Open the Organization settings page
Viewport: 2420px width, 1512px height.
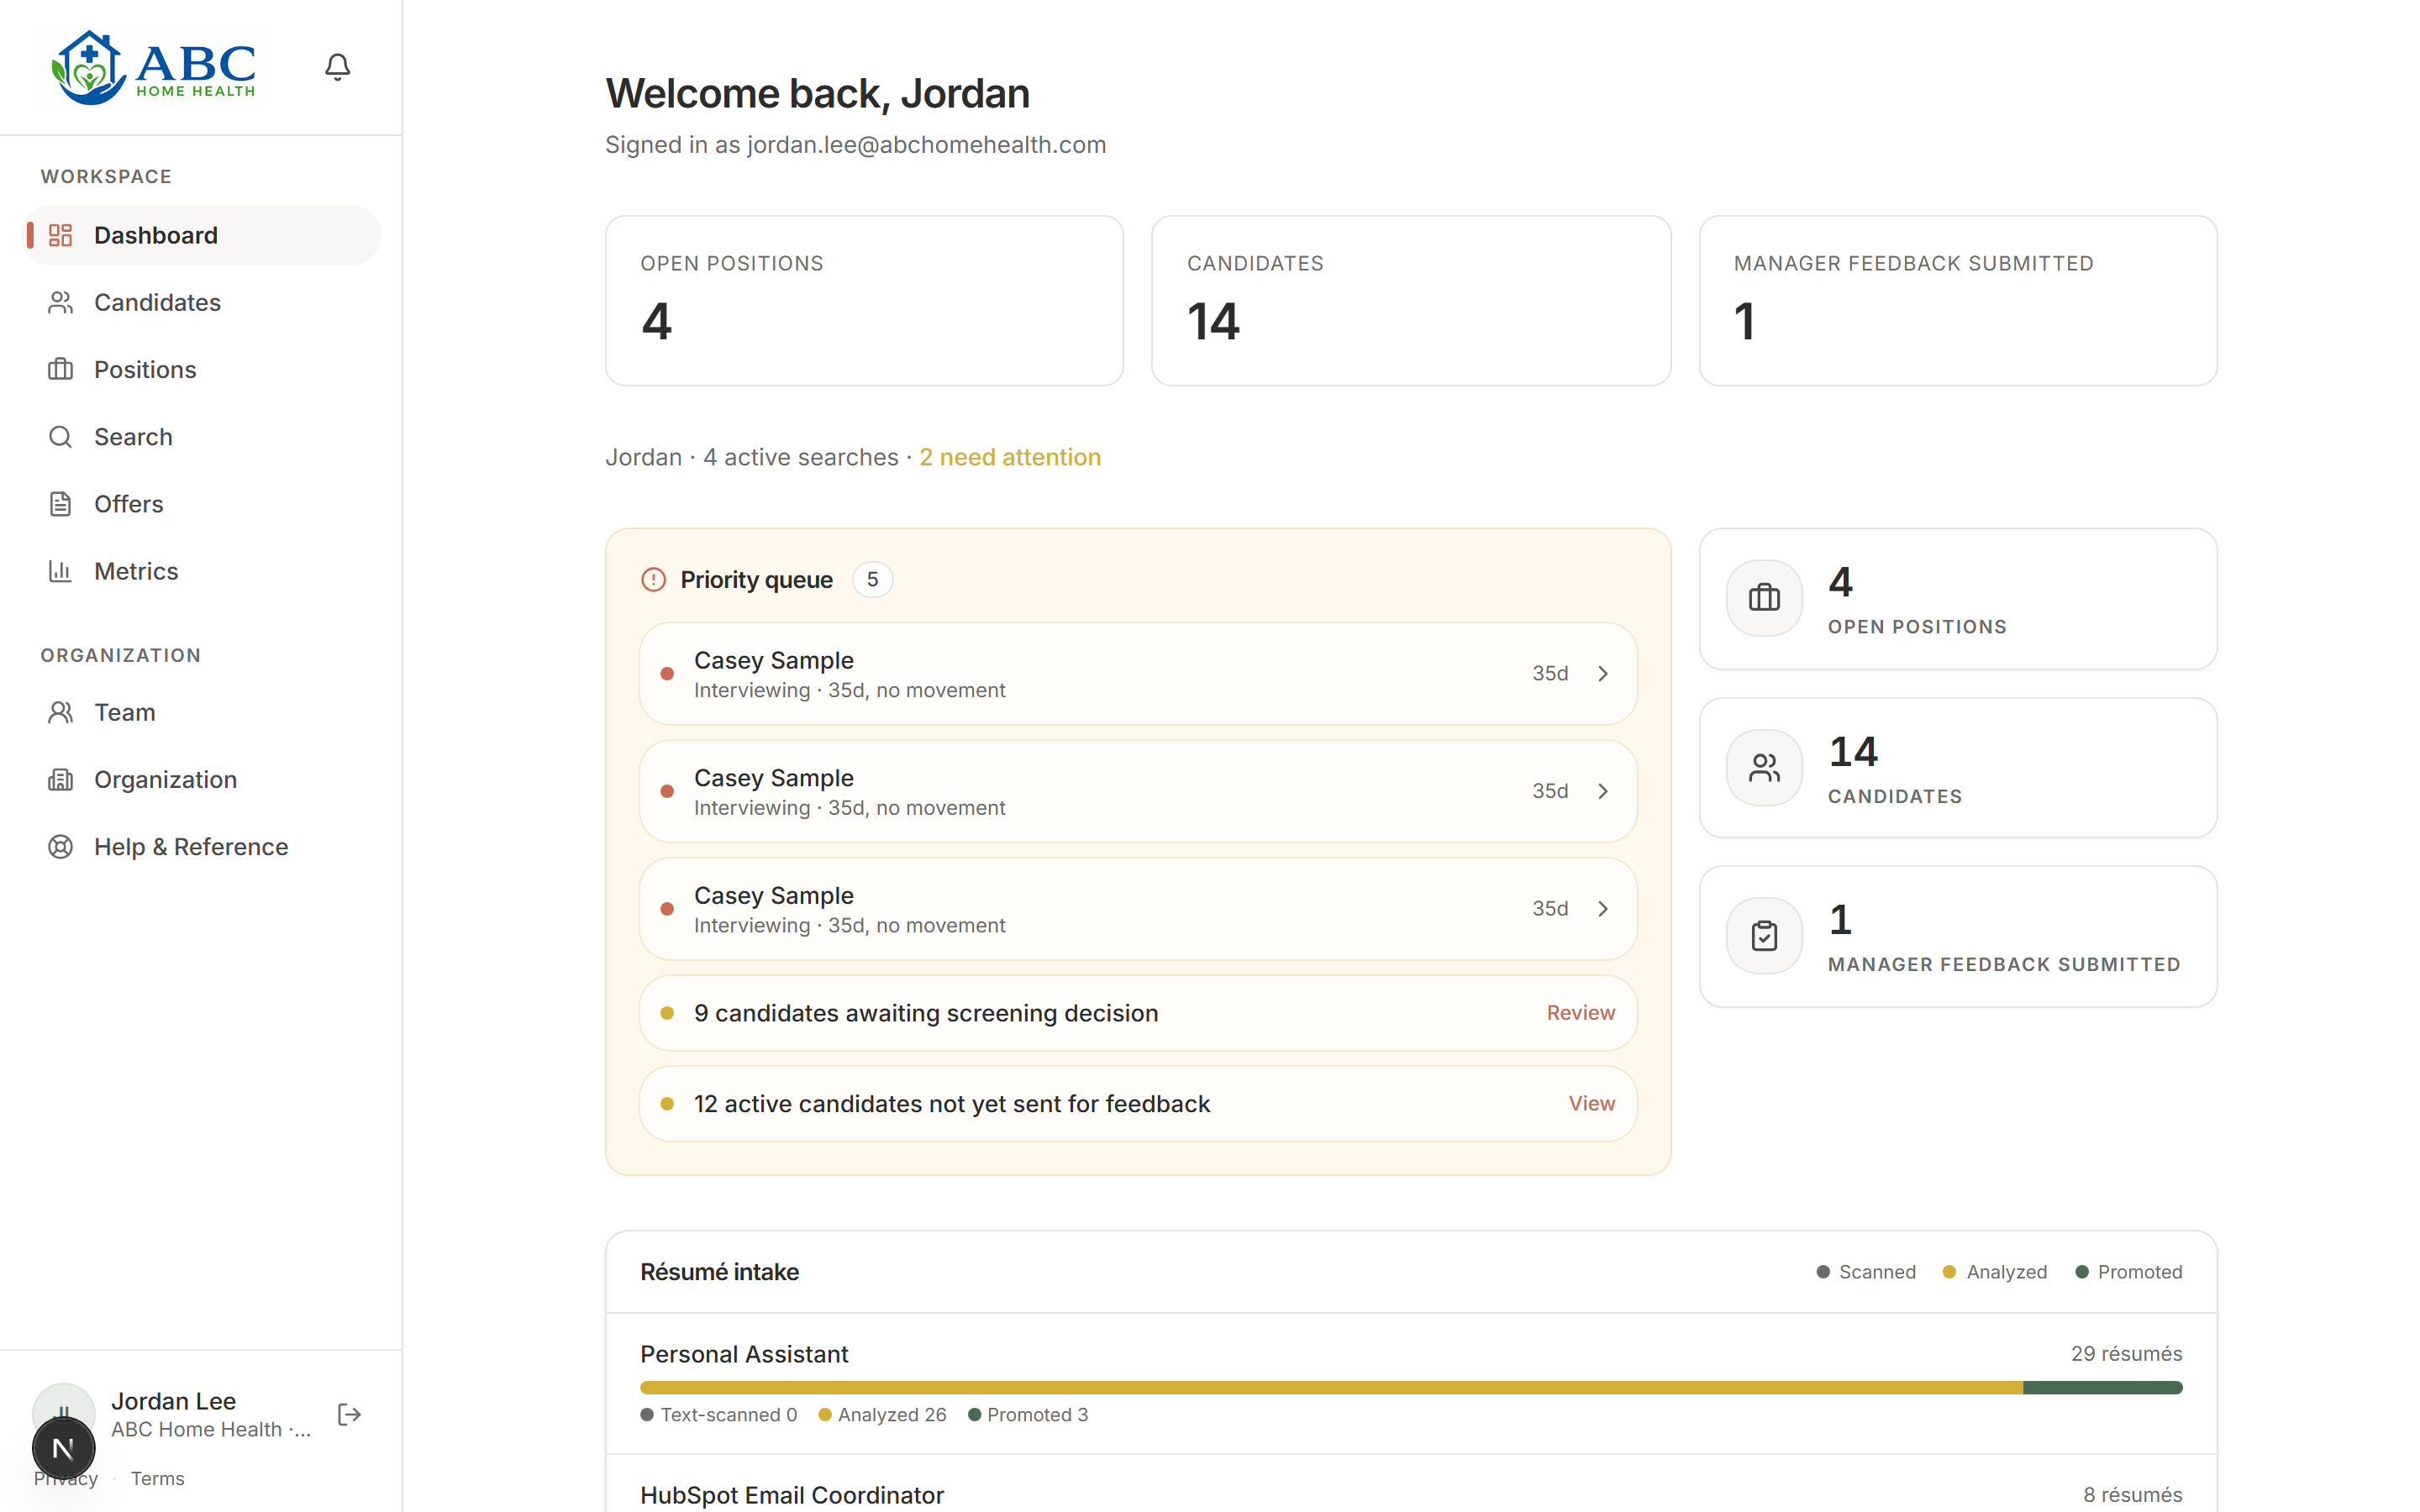point(201,779)
